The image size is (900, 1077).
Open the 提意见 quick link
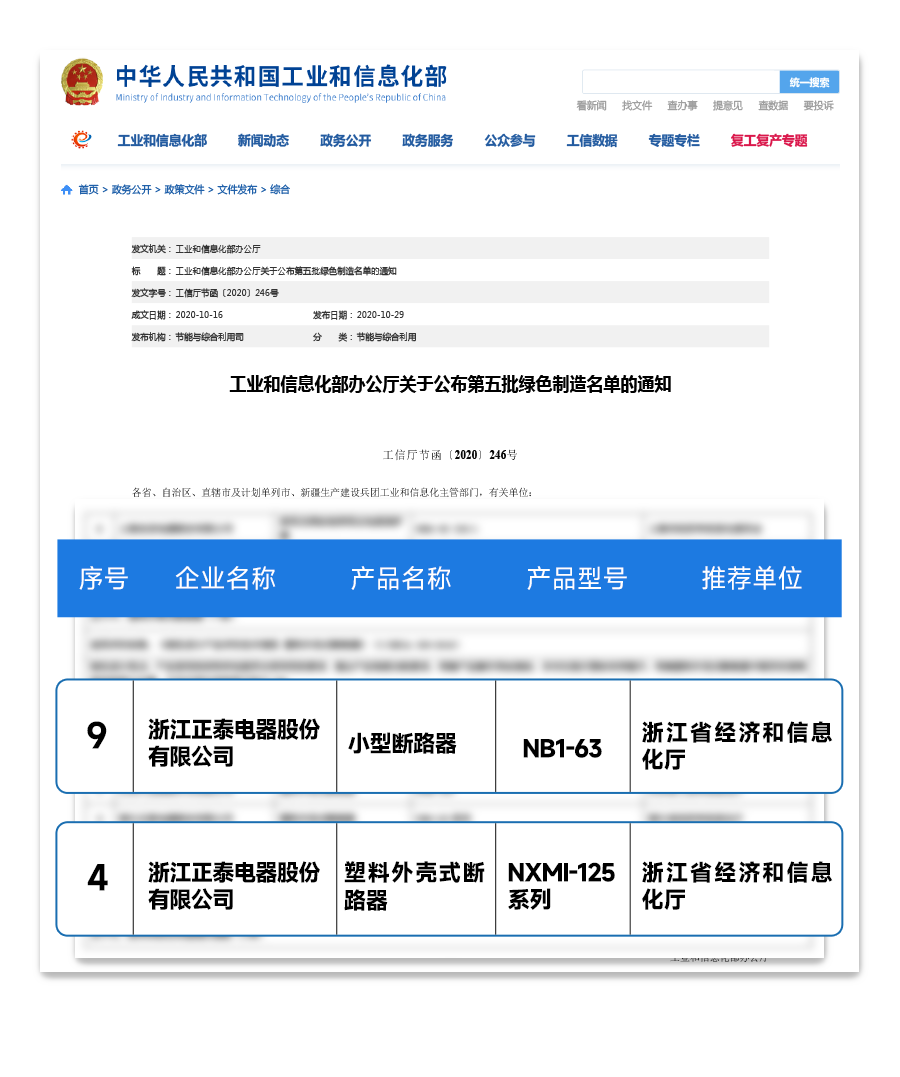click(x=728, y=105)
